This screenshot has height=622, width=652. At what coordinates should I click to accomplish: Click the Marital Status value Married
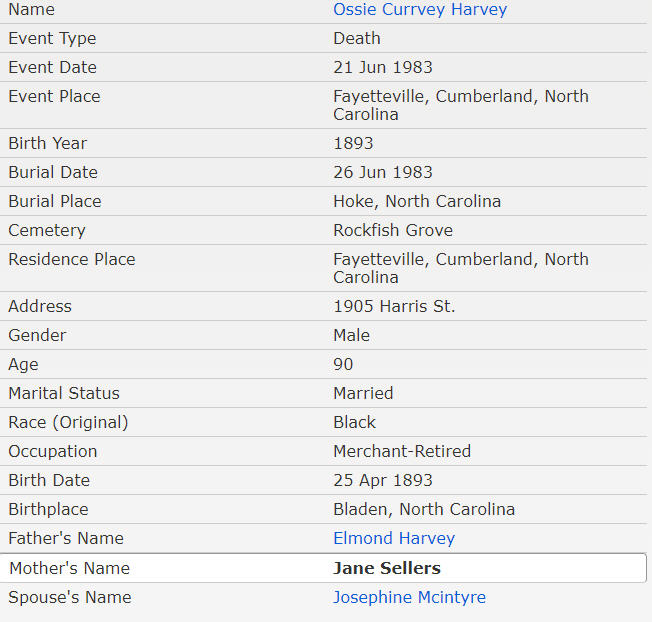(363, 393)
